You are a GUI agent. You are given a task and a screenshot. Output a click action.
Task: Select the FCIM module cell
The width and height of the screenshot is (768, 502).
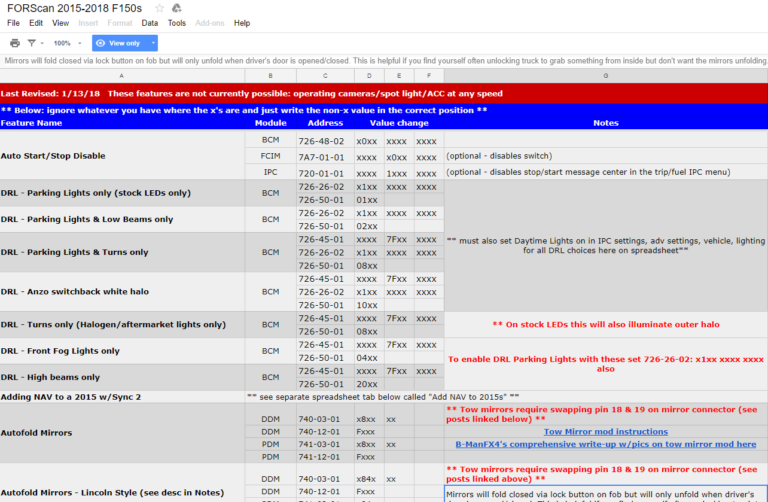tap(270, 156)
